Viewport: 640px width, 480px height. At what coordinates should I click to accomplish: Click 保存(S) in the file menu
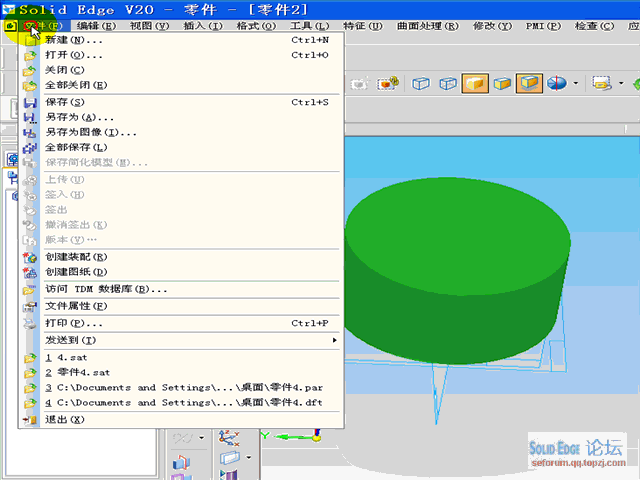pos(182,102)
